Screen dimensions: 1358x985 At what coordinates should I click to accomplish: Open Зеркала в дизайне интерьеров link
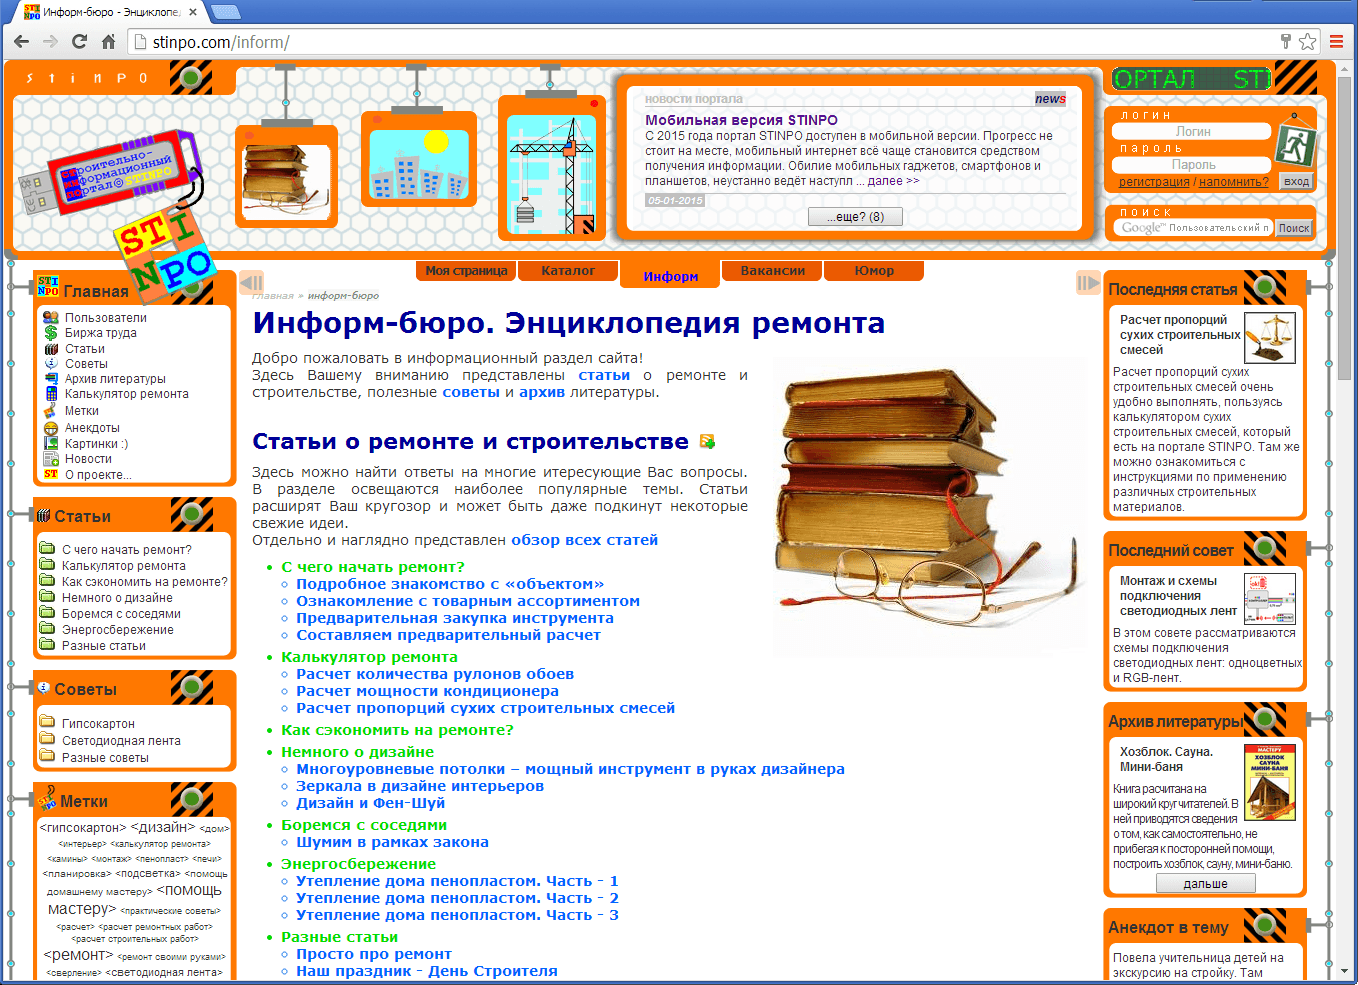click(x=420, y=786)
